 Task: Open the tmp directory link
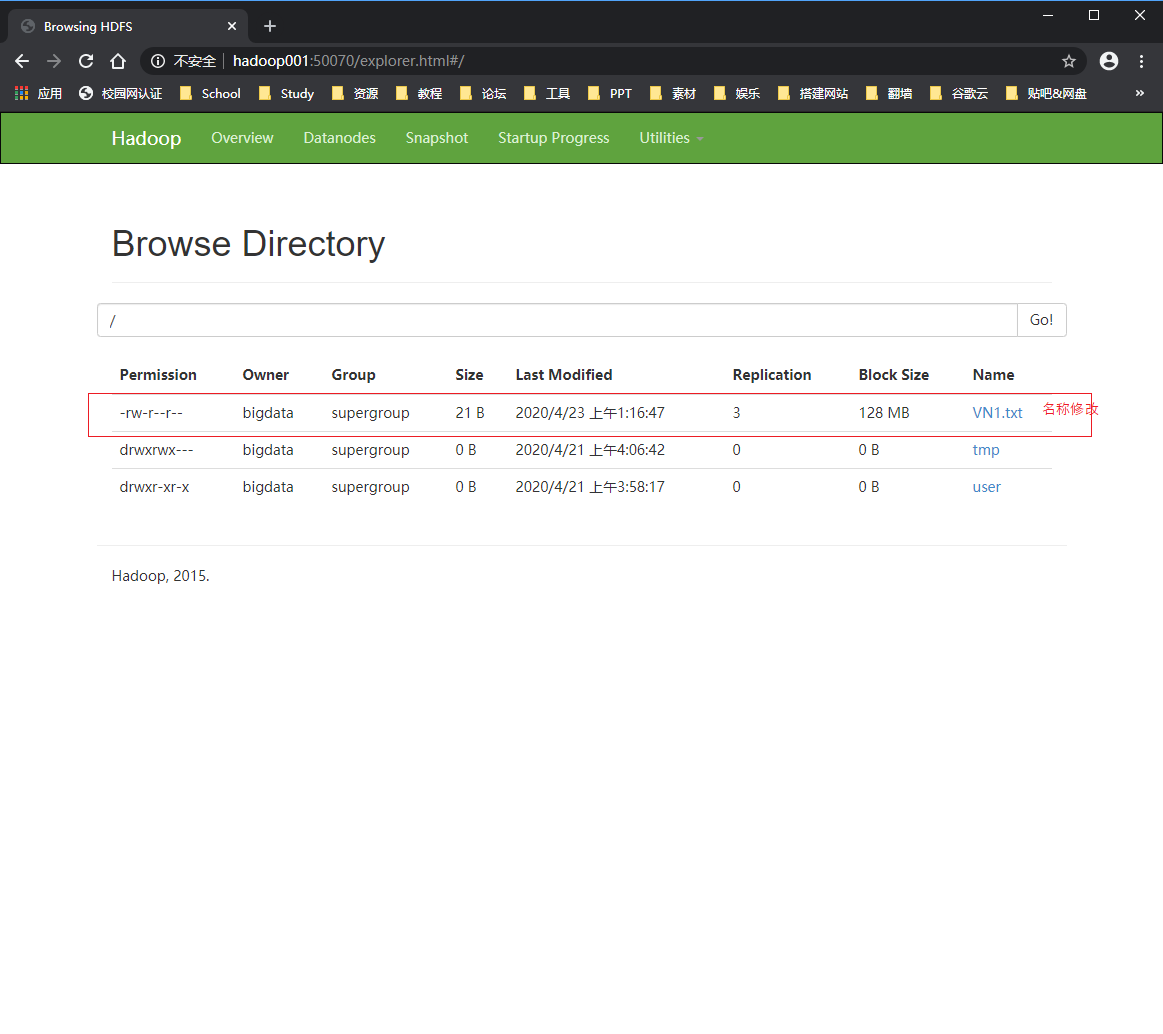tap(986, 450)
